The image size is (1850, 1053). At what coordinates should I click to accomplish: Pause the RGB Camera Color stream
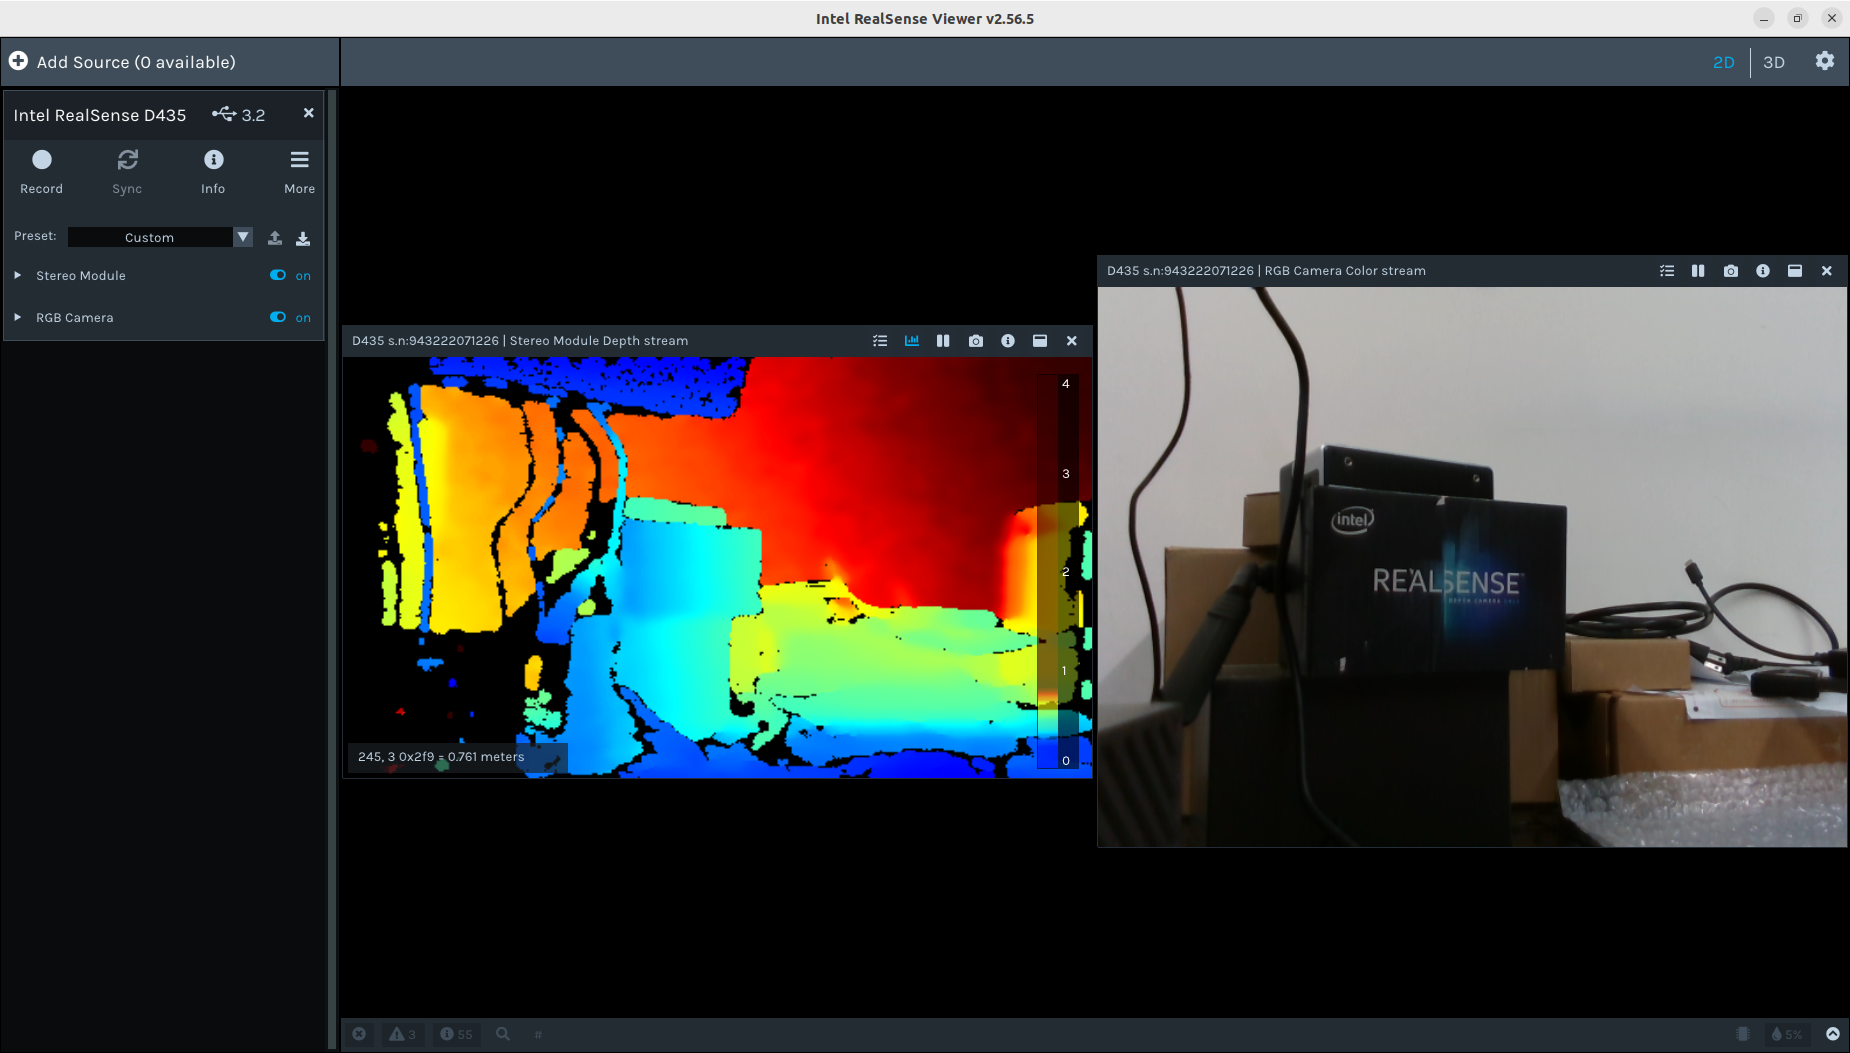point(1698,271)
